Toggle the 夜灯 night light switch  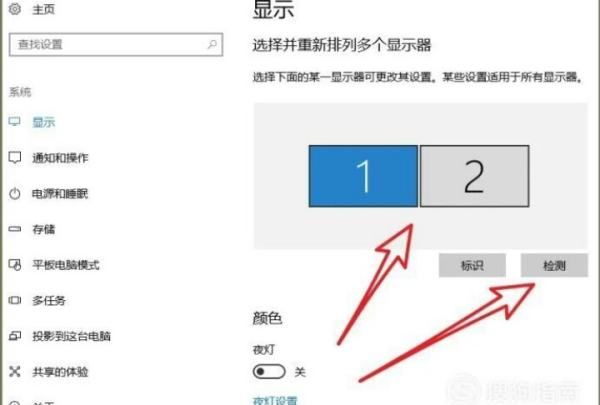269,372
